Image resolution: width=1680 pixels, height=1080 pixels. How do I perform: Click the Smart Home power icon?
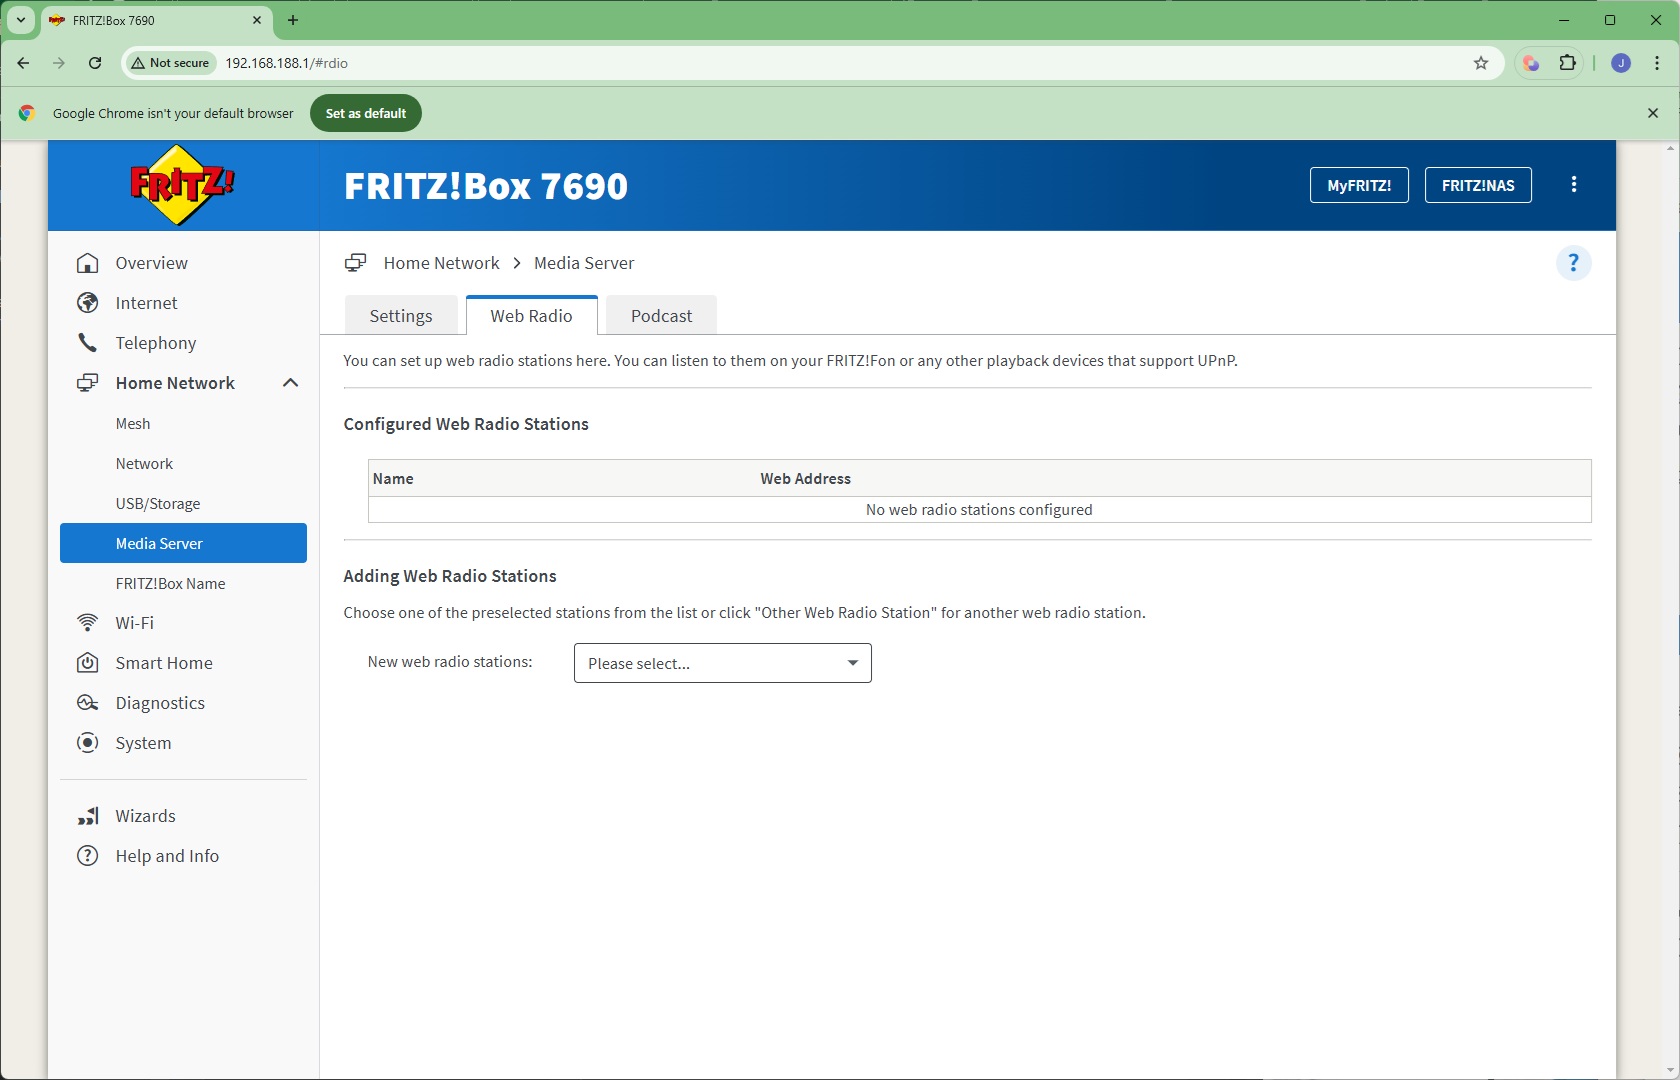click(88, 663)
